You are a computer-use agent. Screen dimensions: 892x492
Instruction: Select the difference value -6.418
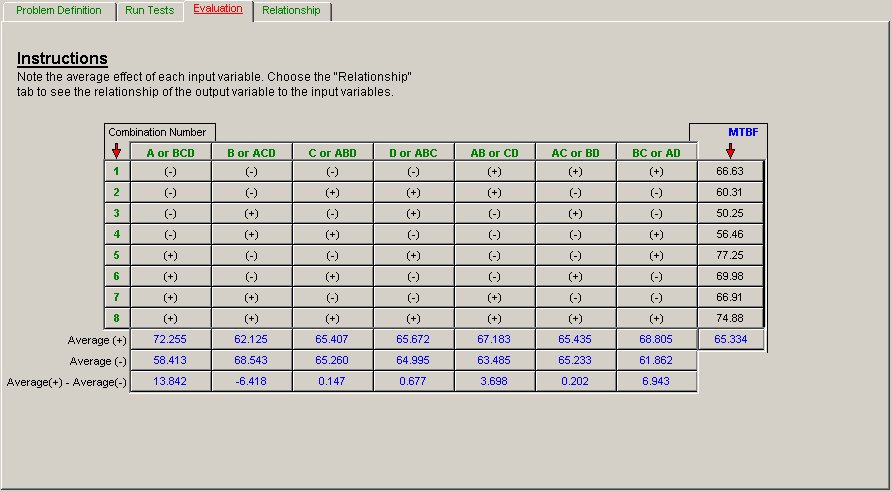pyautogui.click(x=251, y=382)
